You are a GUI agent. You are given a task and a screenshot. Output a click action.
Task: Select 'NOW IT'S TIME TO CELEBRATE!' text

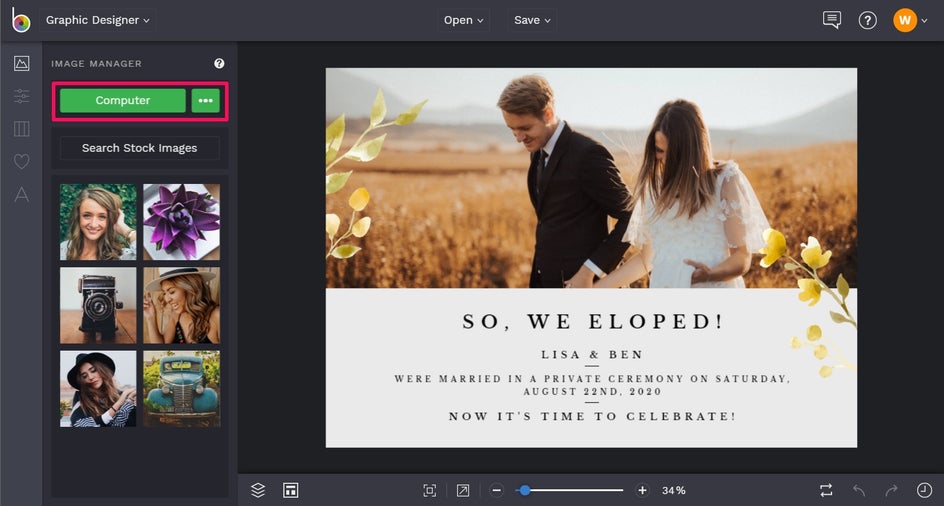tap(592, 416)
